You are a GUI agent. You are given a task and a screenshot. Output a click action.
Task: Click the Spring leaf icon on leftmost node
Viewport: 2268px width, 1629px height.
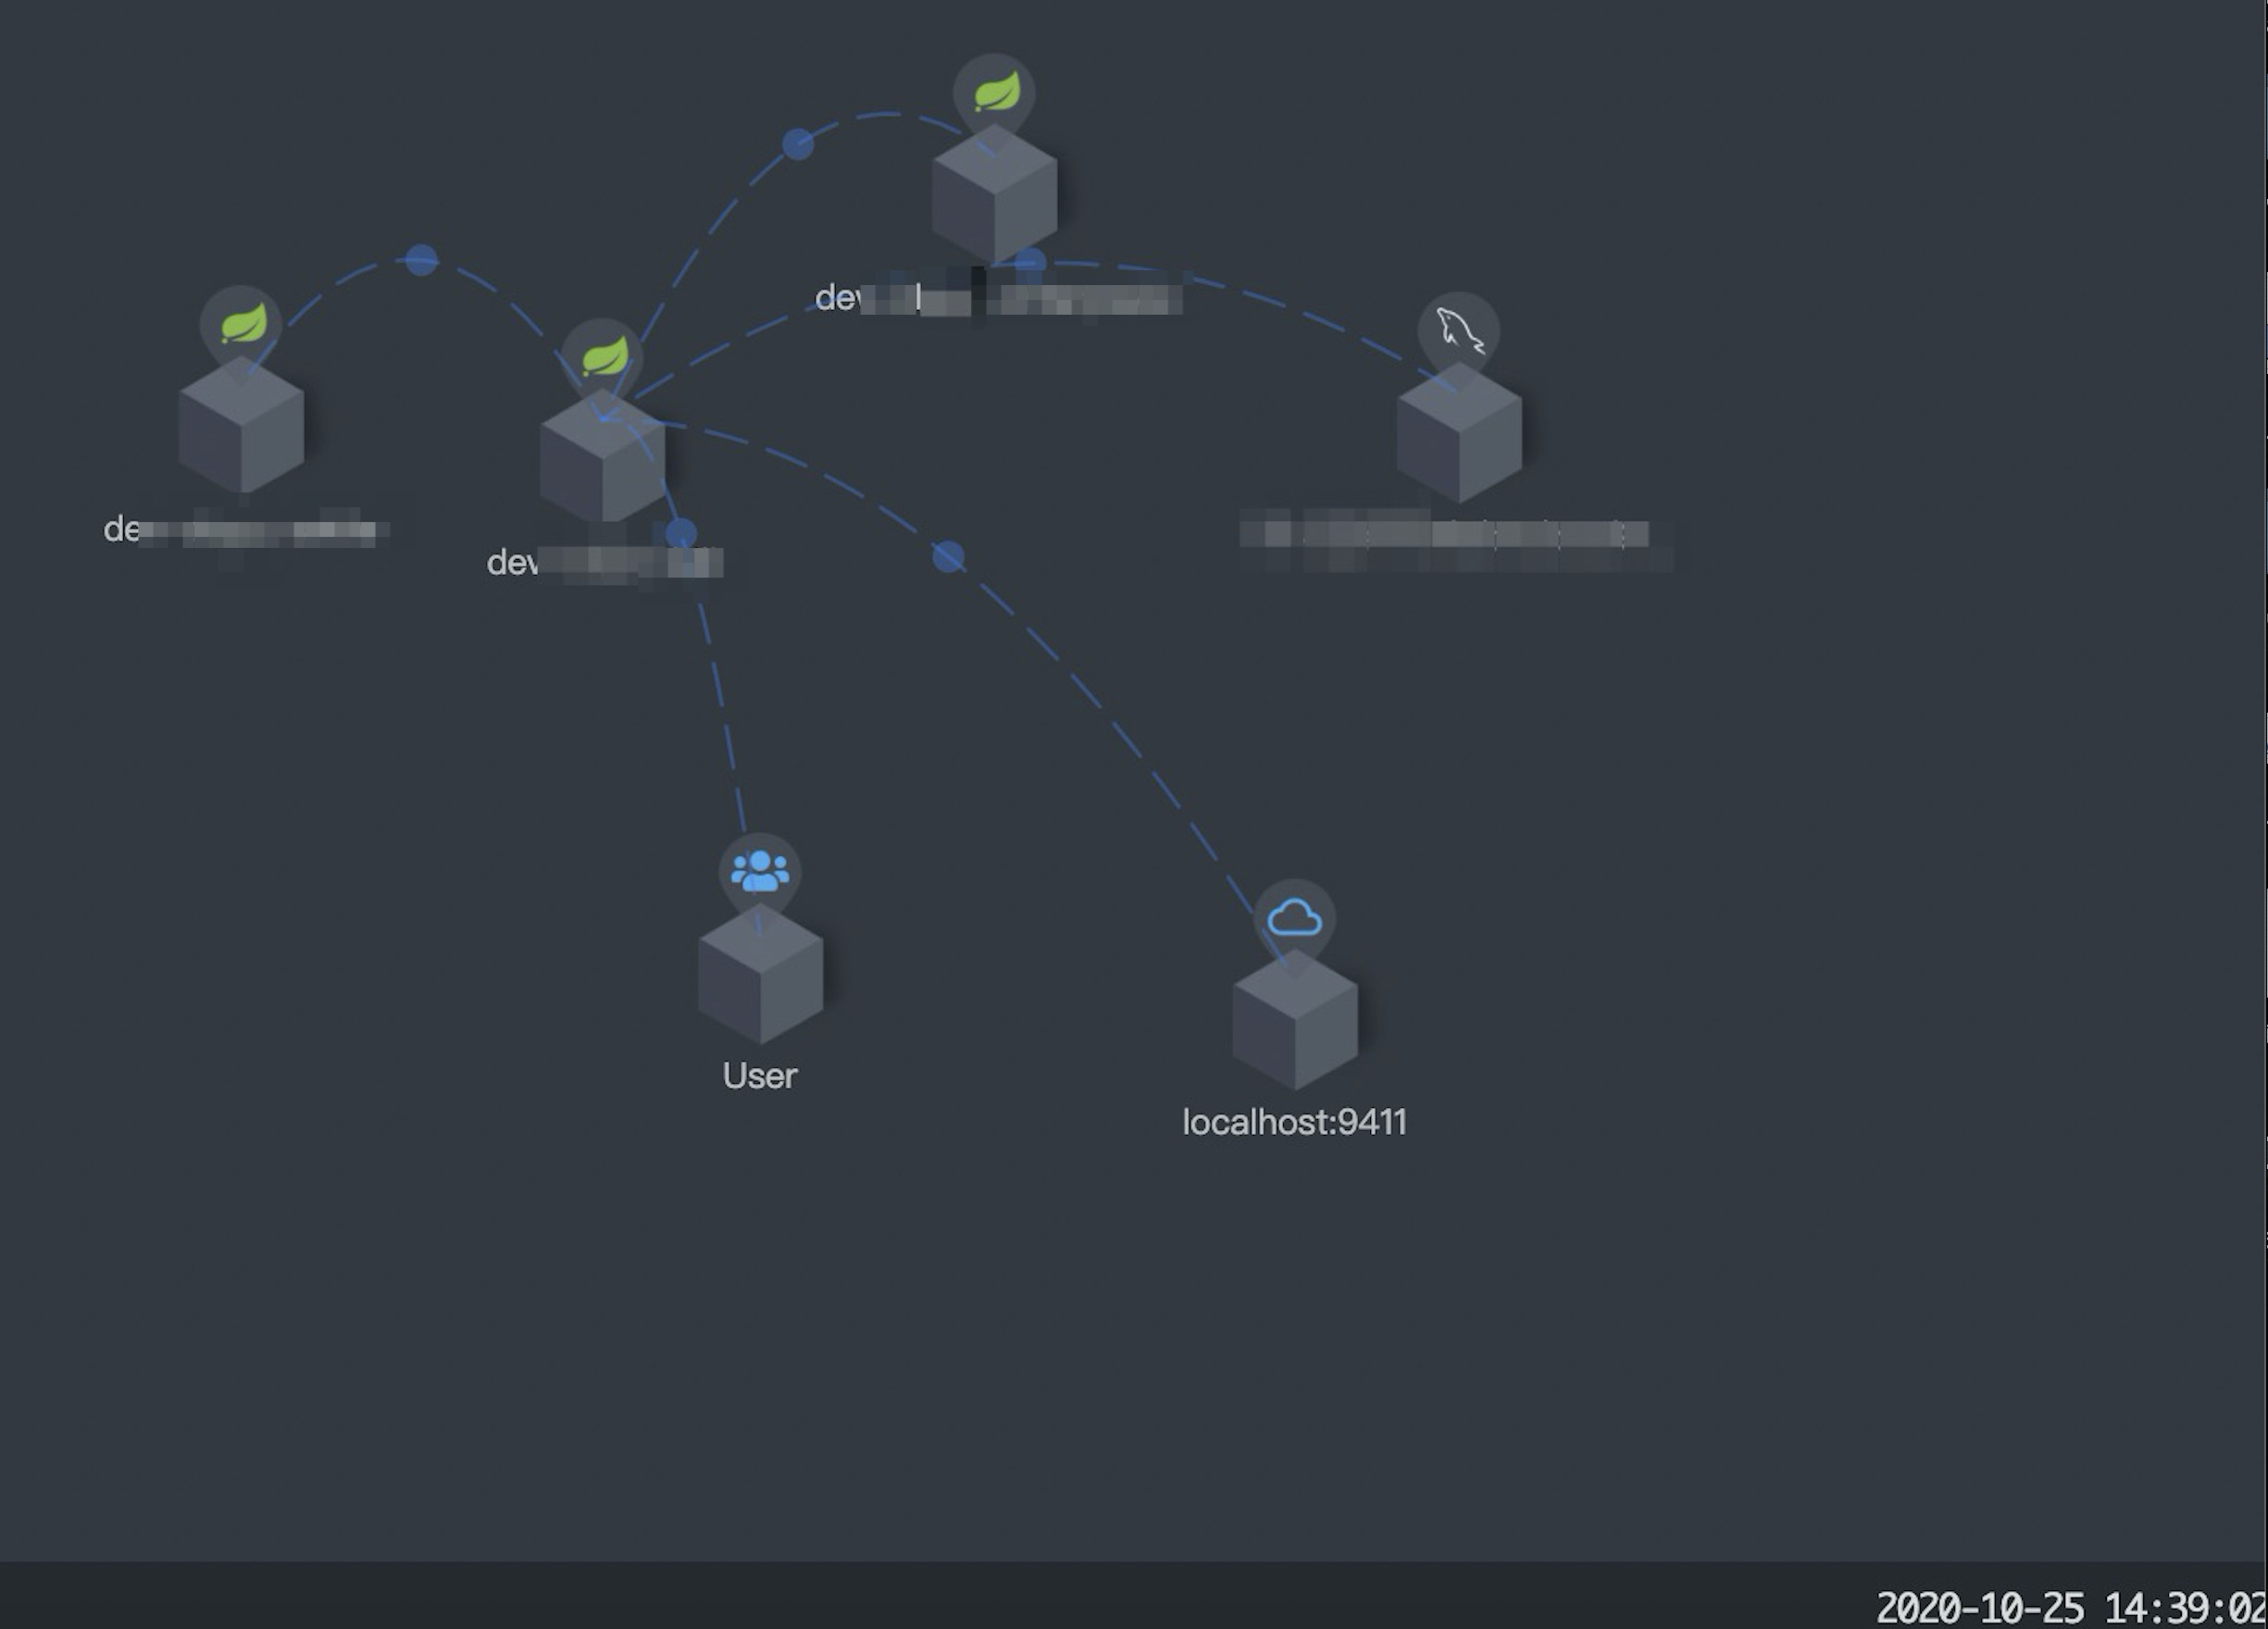coord(243,324)
